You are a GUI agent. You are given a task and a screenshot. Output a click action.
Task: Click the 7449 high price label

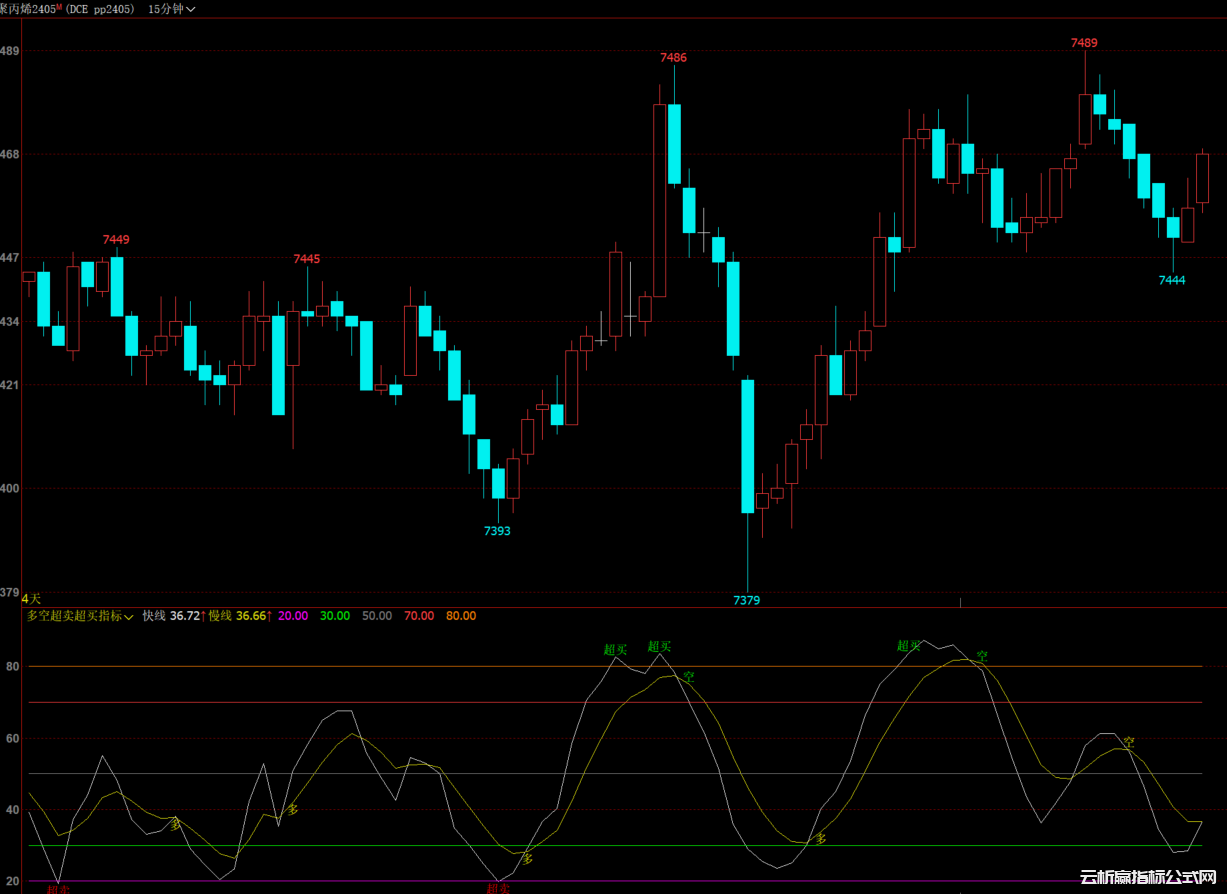click(x=116, y=240)
